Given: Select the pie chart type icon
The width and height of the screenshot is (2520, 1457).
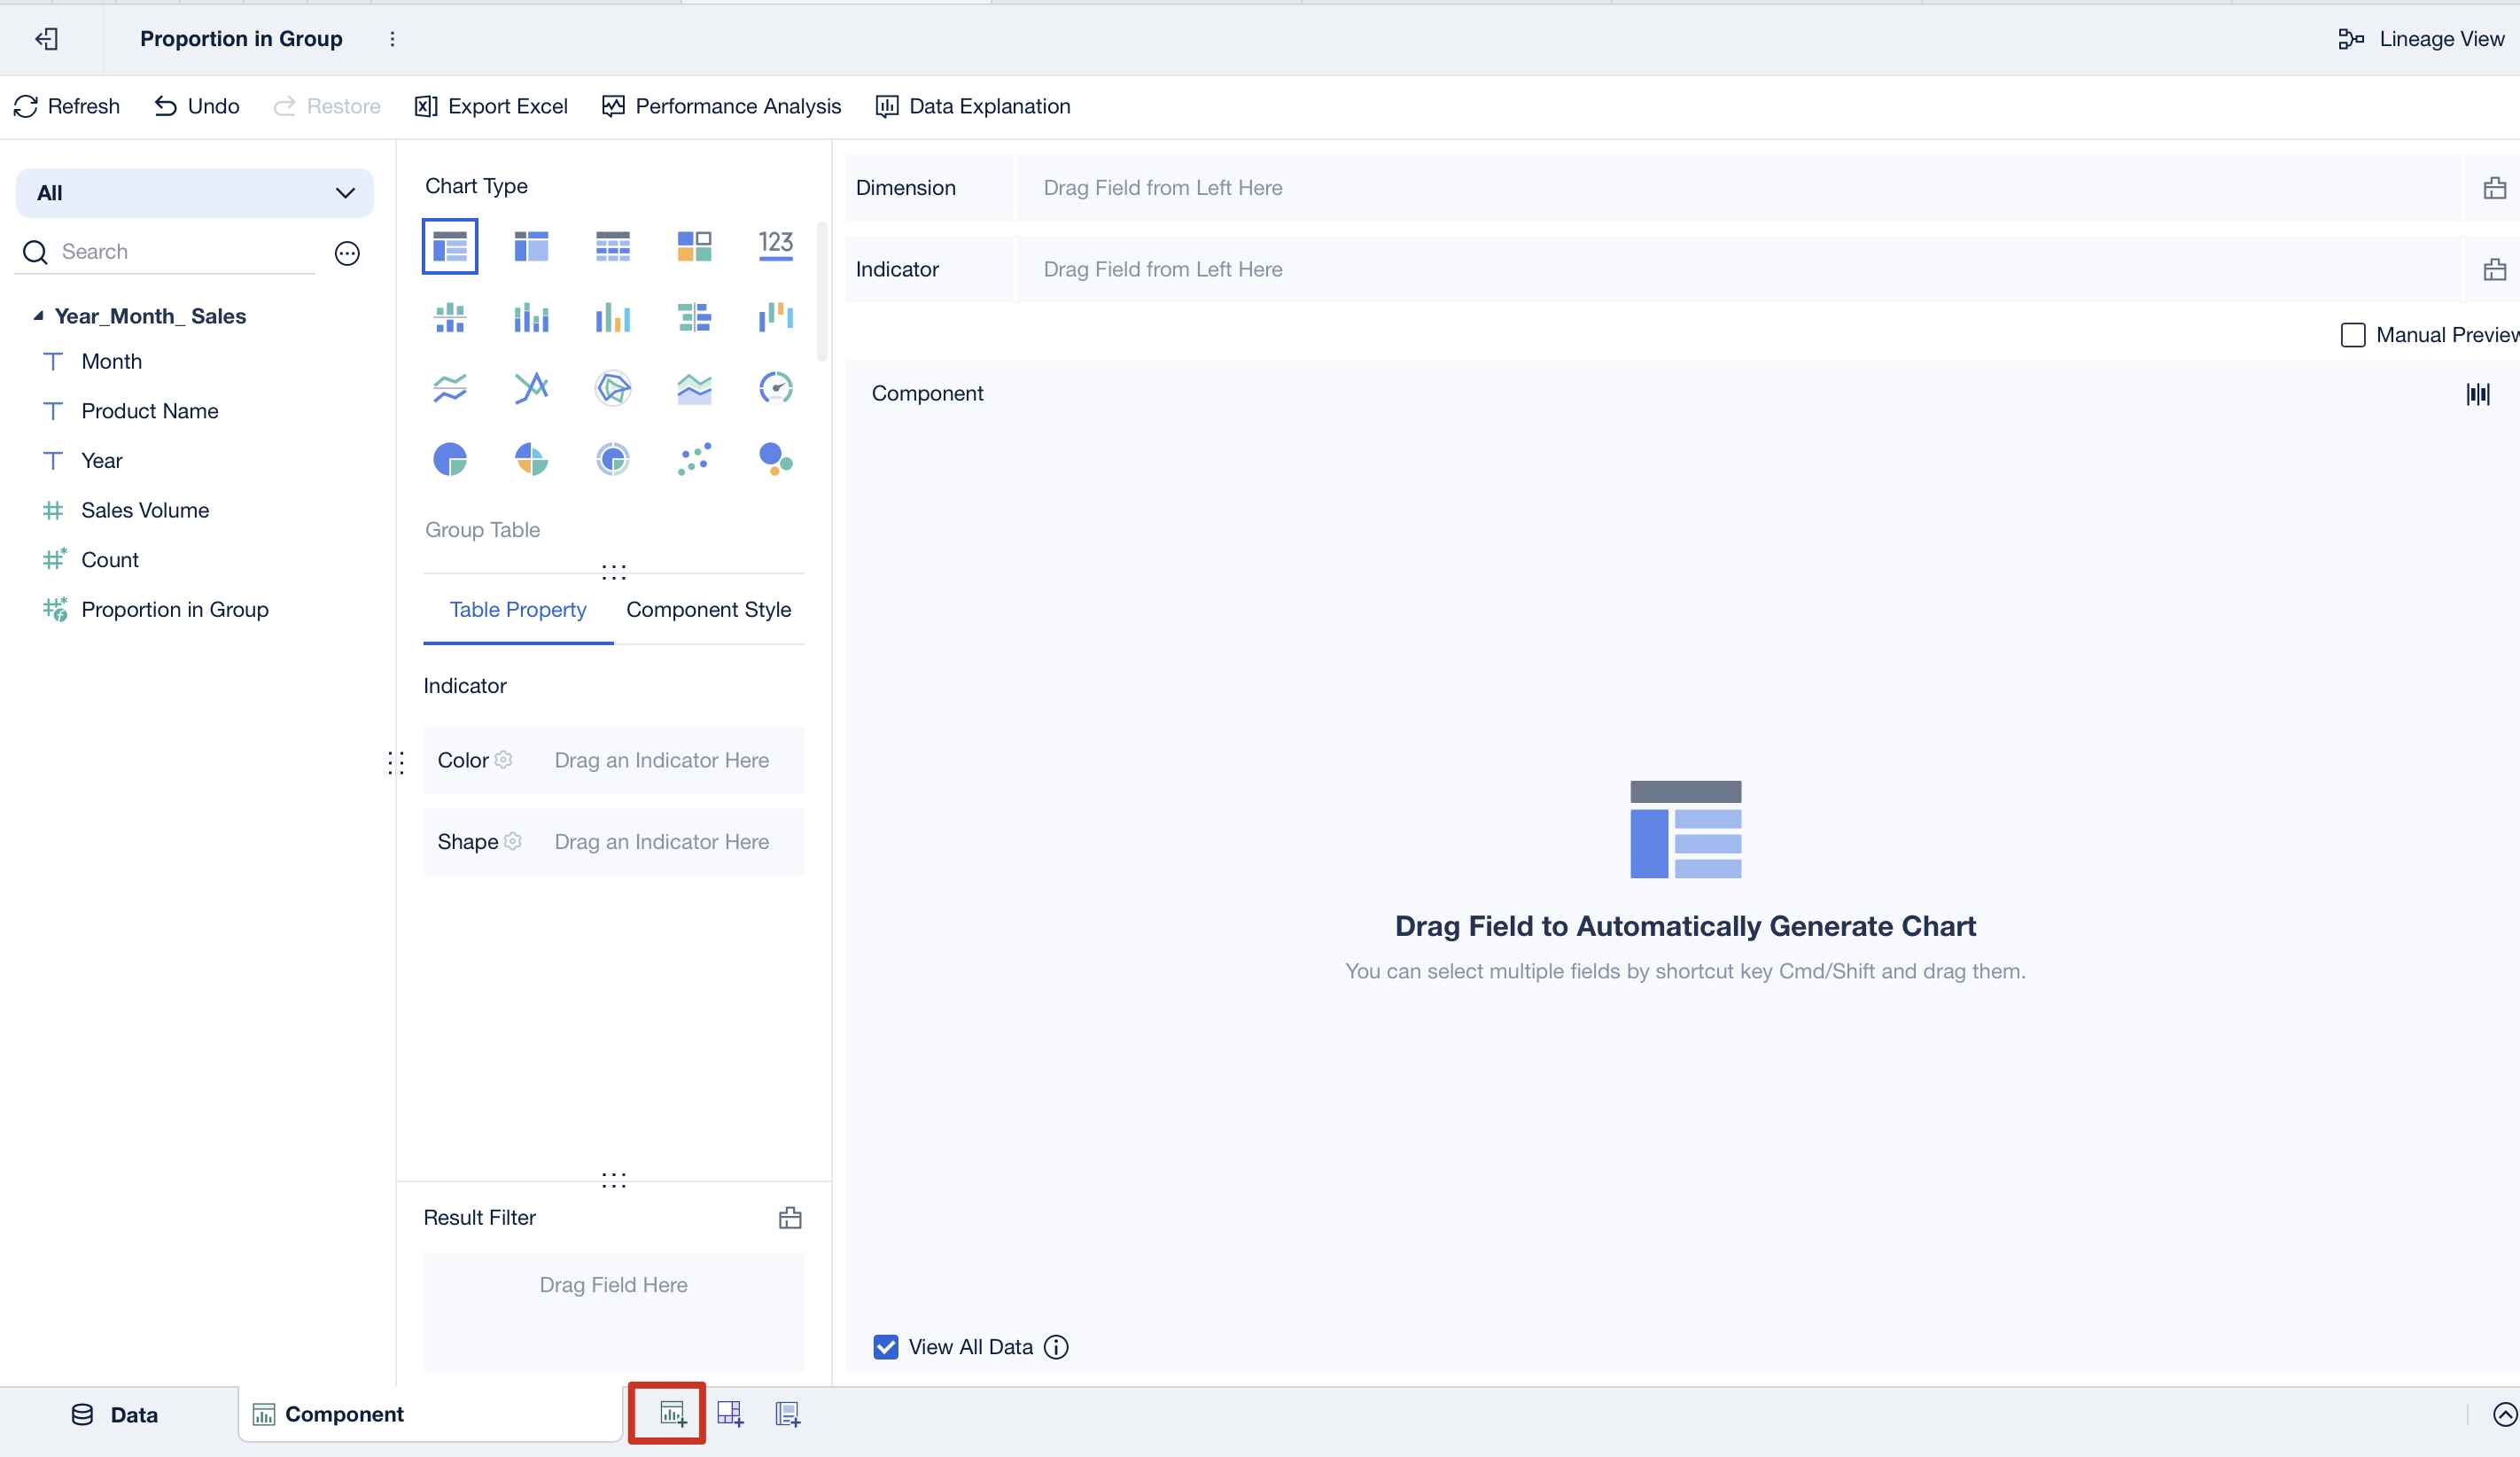Looking at the screenshot, I should pos(450,459).
